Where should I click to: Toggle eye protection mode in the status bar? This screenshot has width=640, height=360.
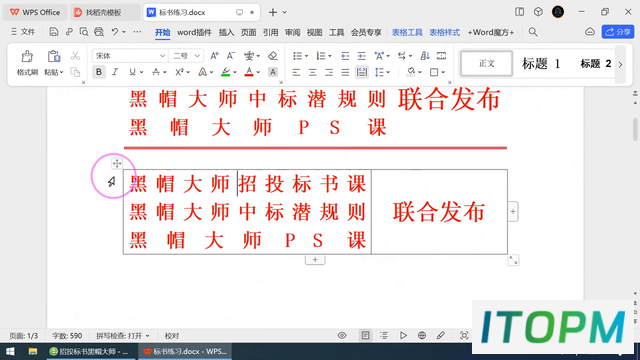(342, 336)
